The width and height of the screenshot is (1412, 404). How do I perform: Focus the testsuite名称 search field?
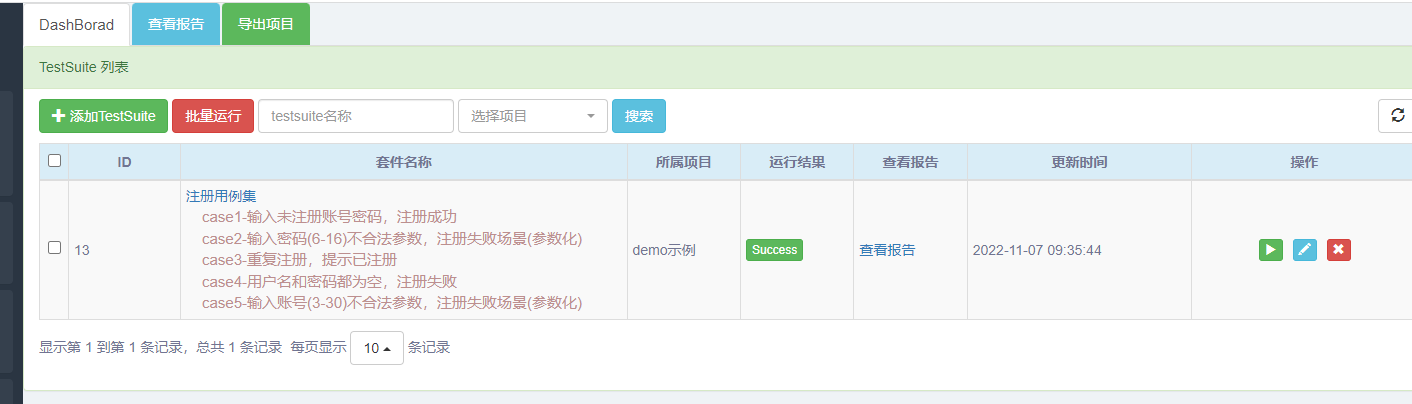click(x=356, y=116)
